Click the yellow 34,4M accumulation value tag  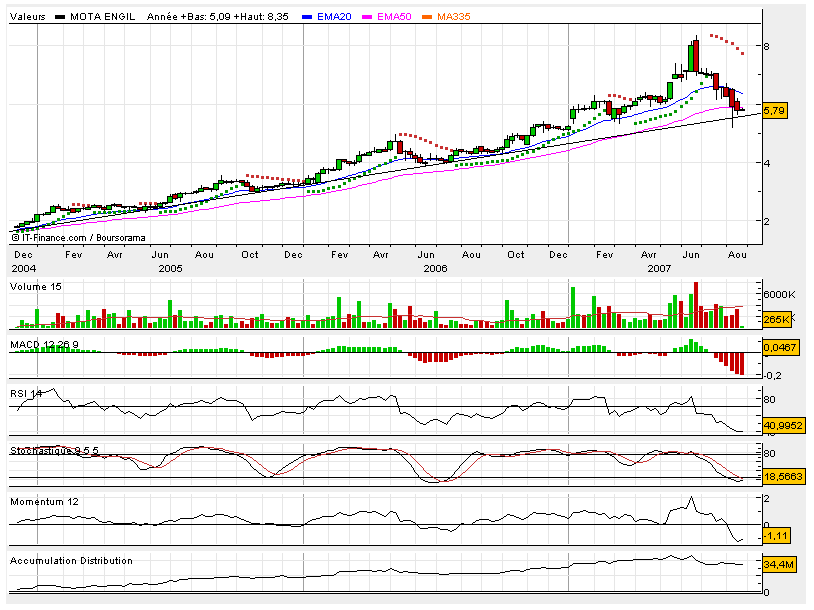coord(779,564)
